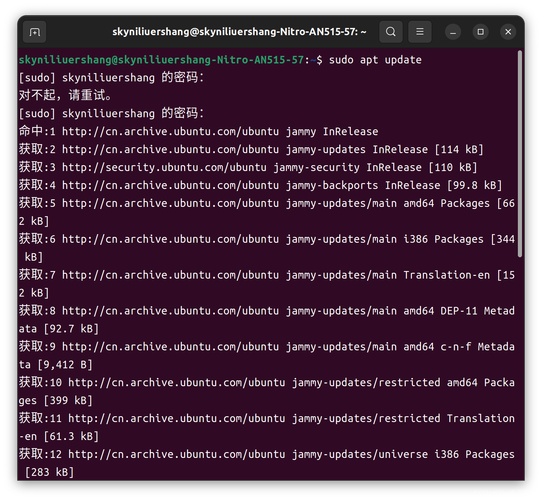Screen dimensions: 542x500
Task: Click the '[61.3 kB]' size text
Action: click(x=71, y=436)
